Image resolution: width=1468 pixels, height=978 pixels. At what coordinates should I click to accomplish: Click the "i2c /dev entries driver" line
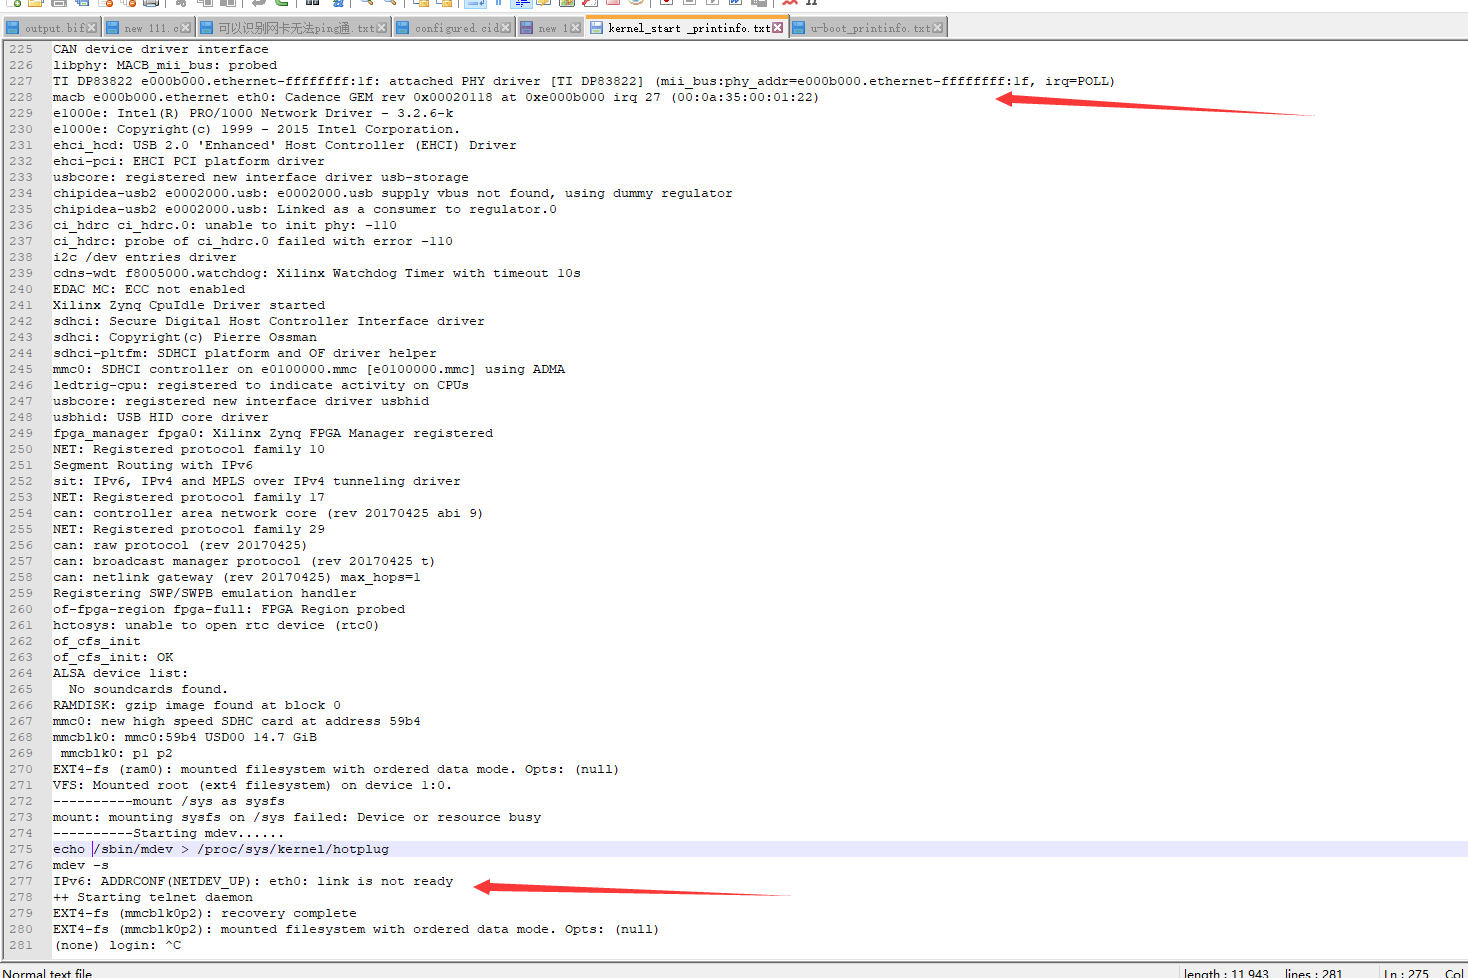click(145, 257)
